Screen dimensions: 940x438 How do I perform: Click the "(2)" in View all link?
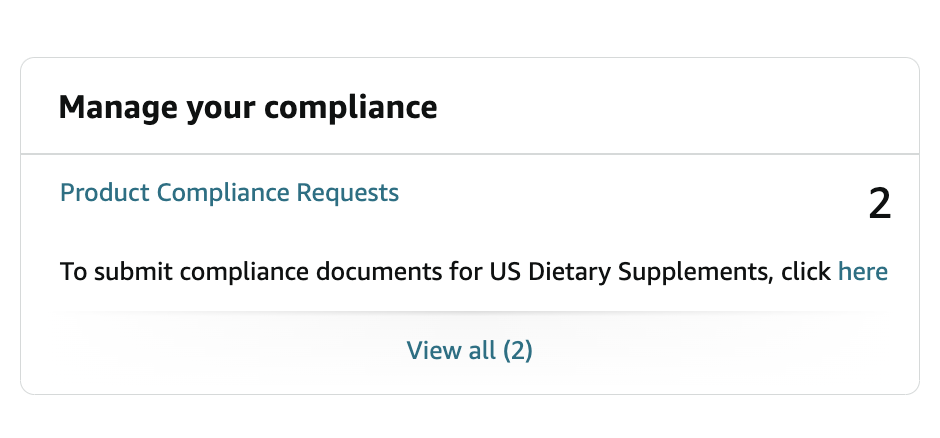pos(517,350)
